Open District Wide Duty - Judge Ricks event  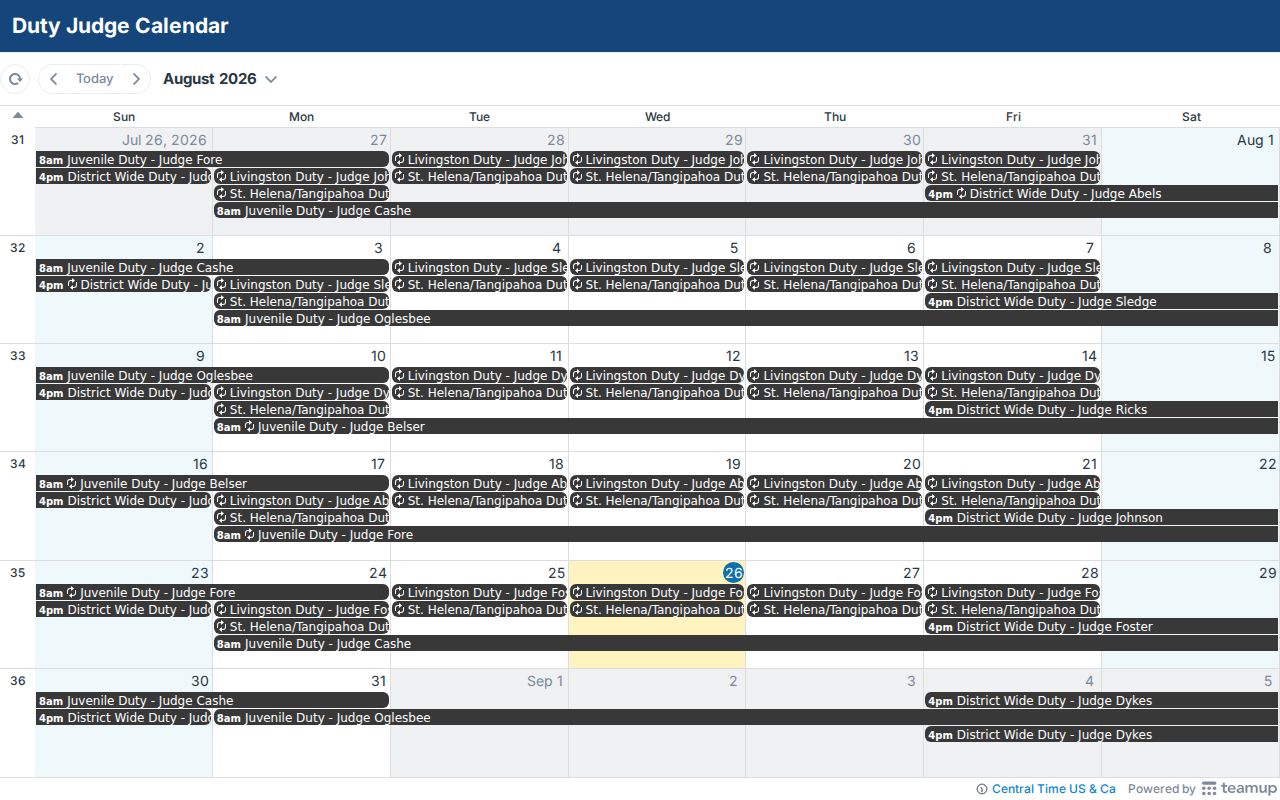tap(1101, 410)
